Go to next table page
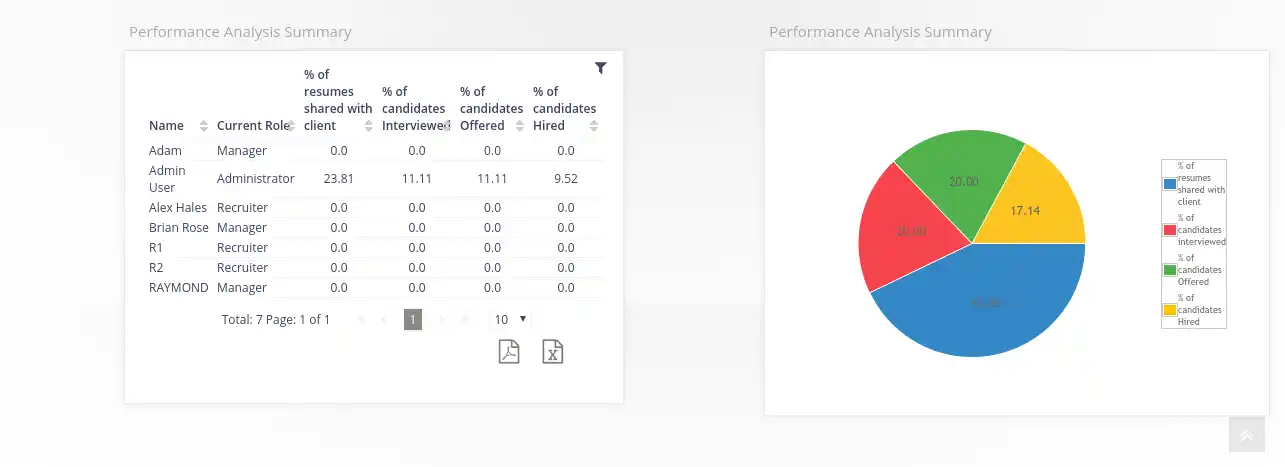This screenshot has width=1285, height=467. (441, 320)
